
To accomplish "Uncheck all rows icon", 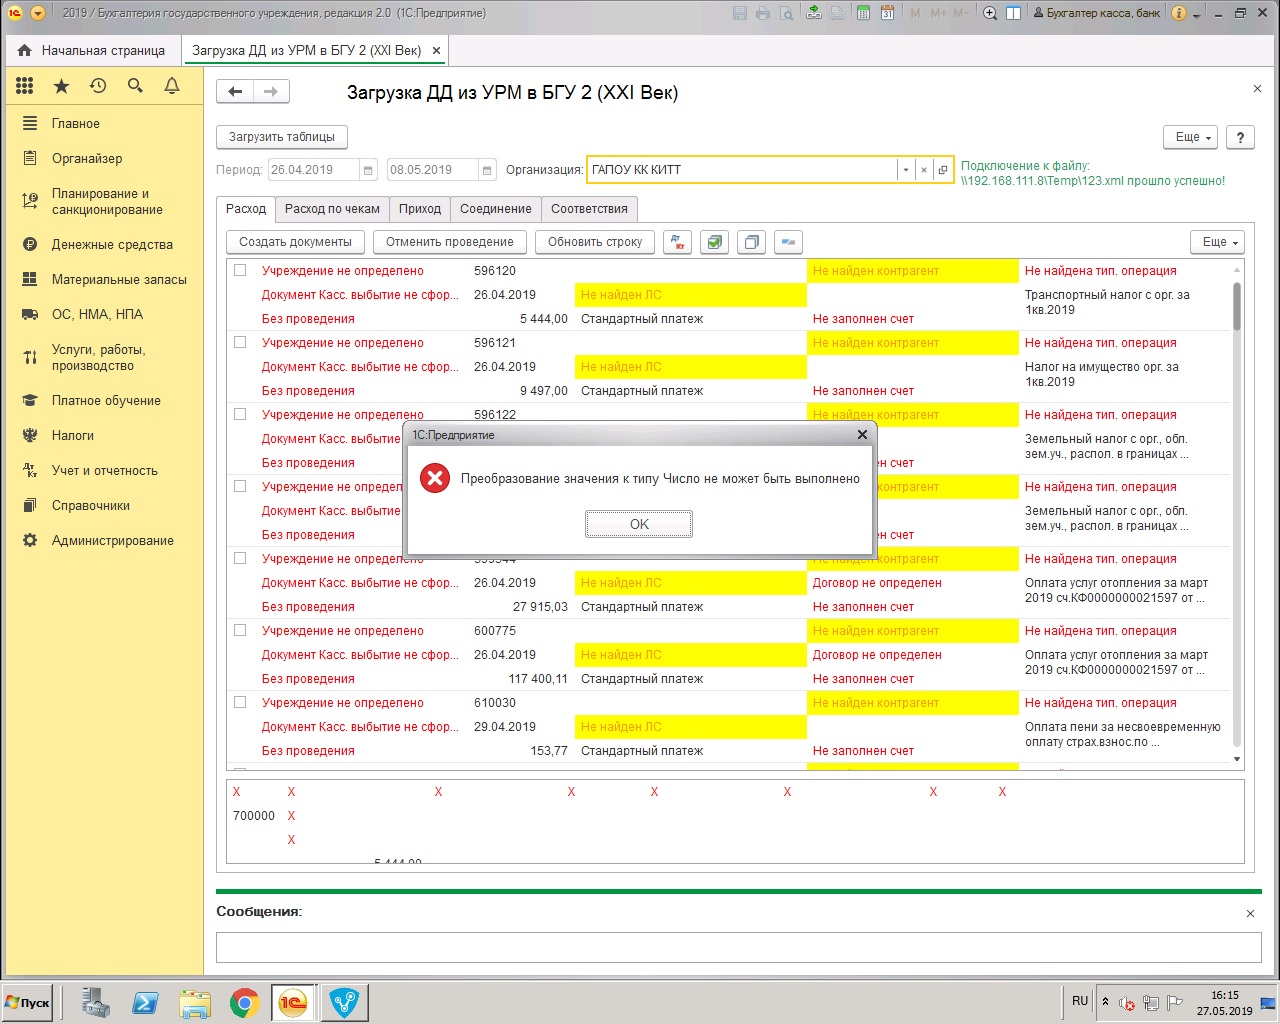I will pos(751,242).
